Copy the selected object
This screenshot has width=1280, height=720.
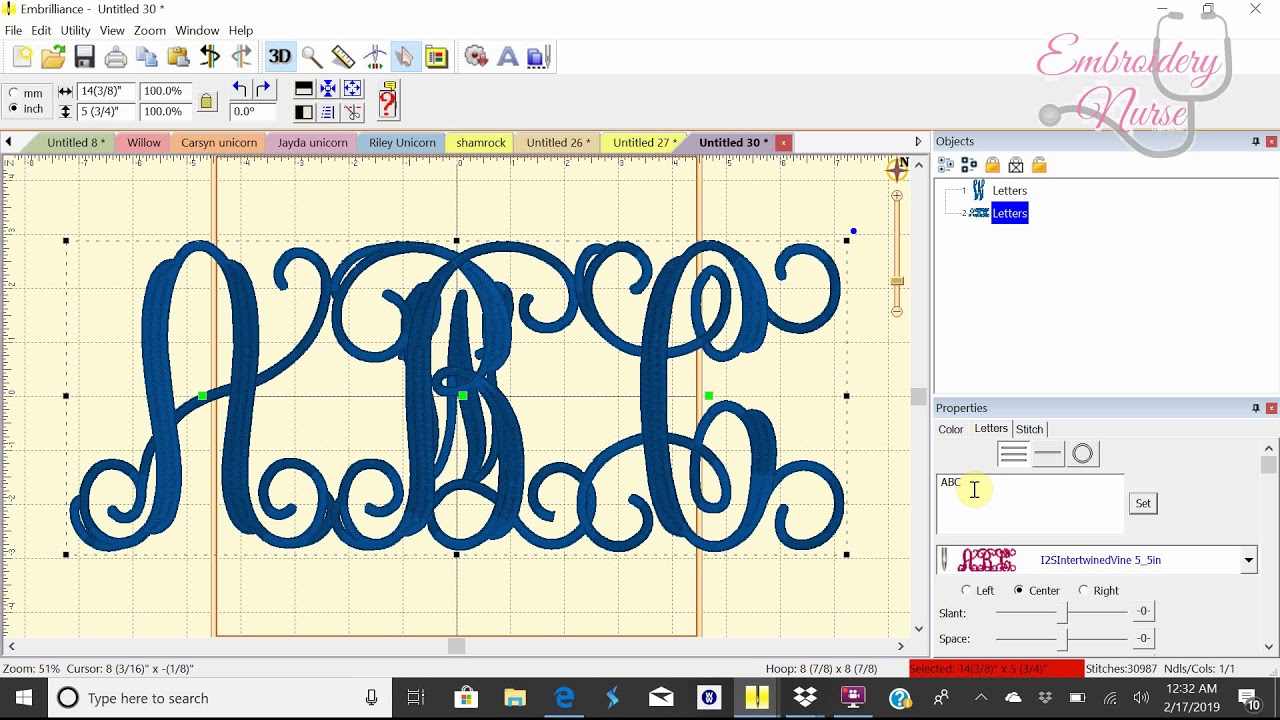pos(147,57)
